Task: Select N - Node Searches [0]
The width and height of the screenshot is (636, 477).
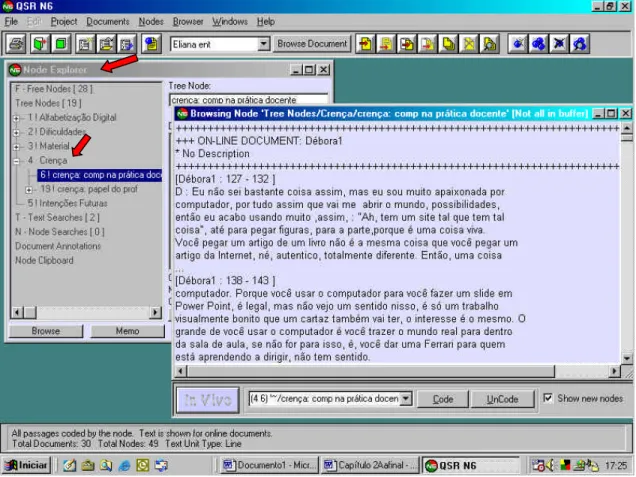Action: click(60, 232)
